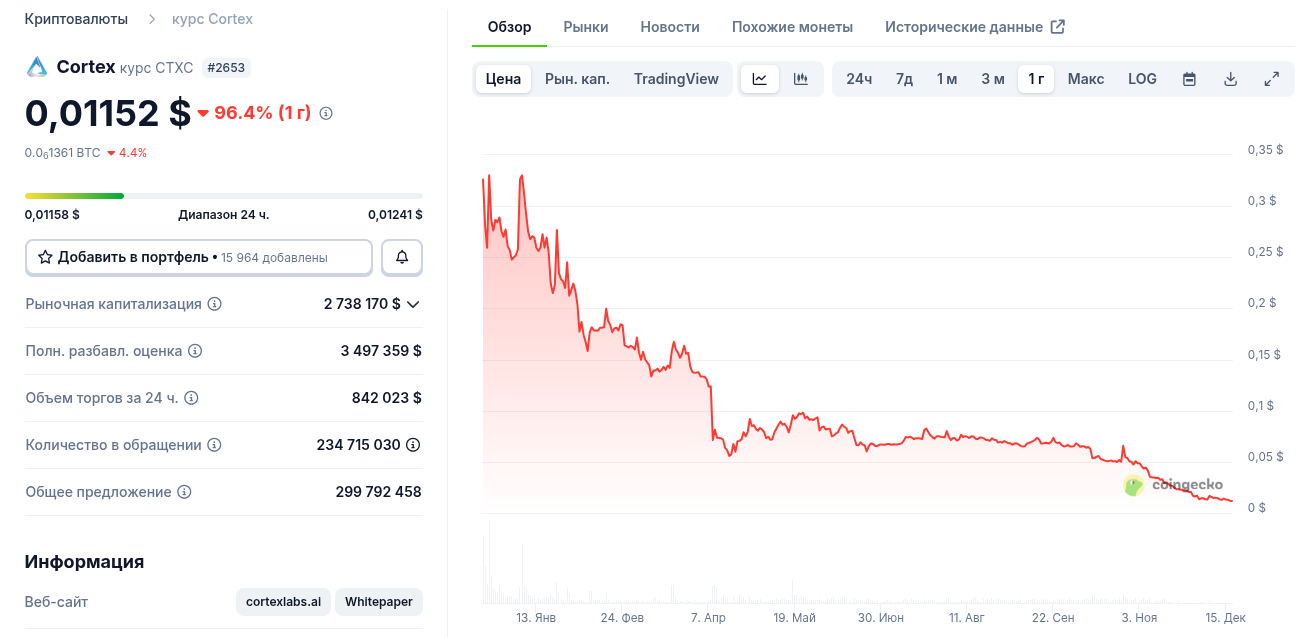This screenshot has height=637, width=1301.
Task: Open info tooltip next to price change
Action: point(325,113)
